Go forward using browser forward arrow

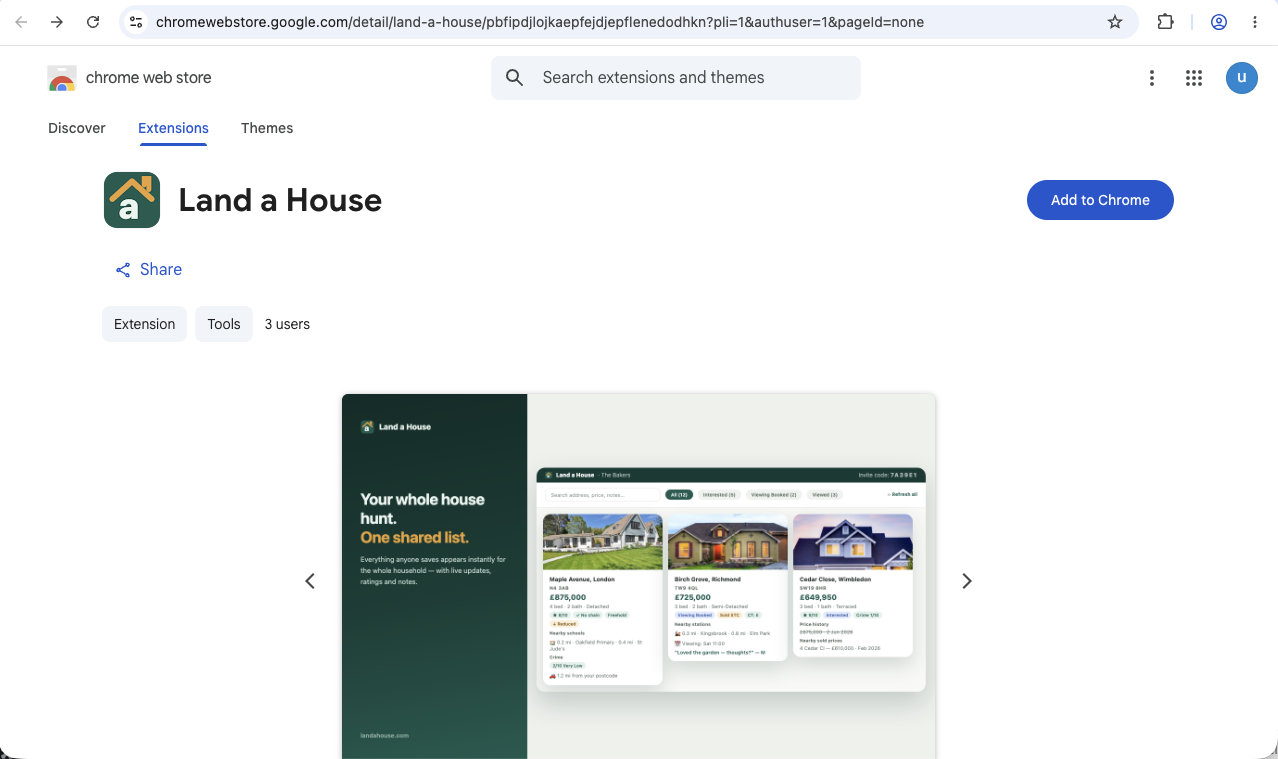57,22
